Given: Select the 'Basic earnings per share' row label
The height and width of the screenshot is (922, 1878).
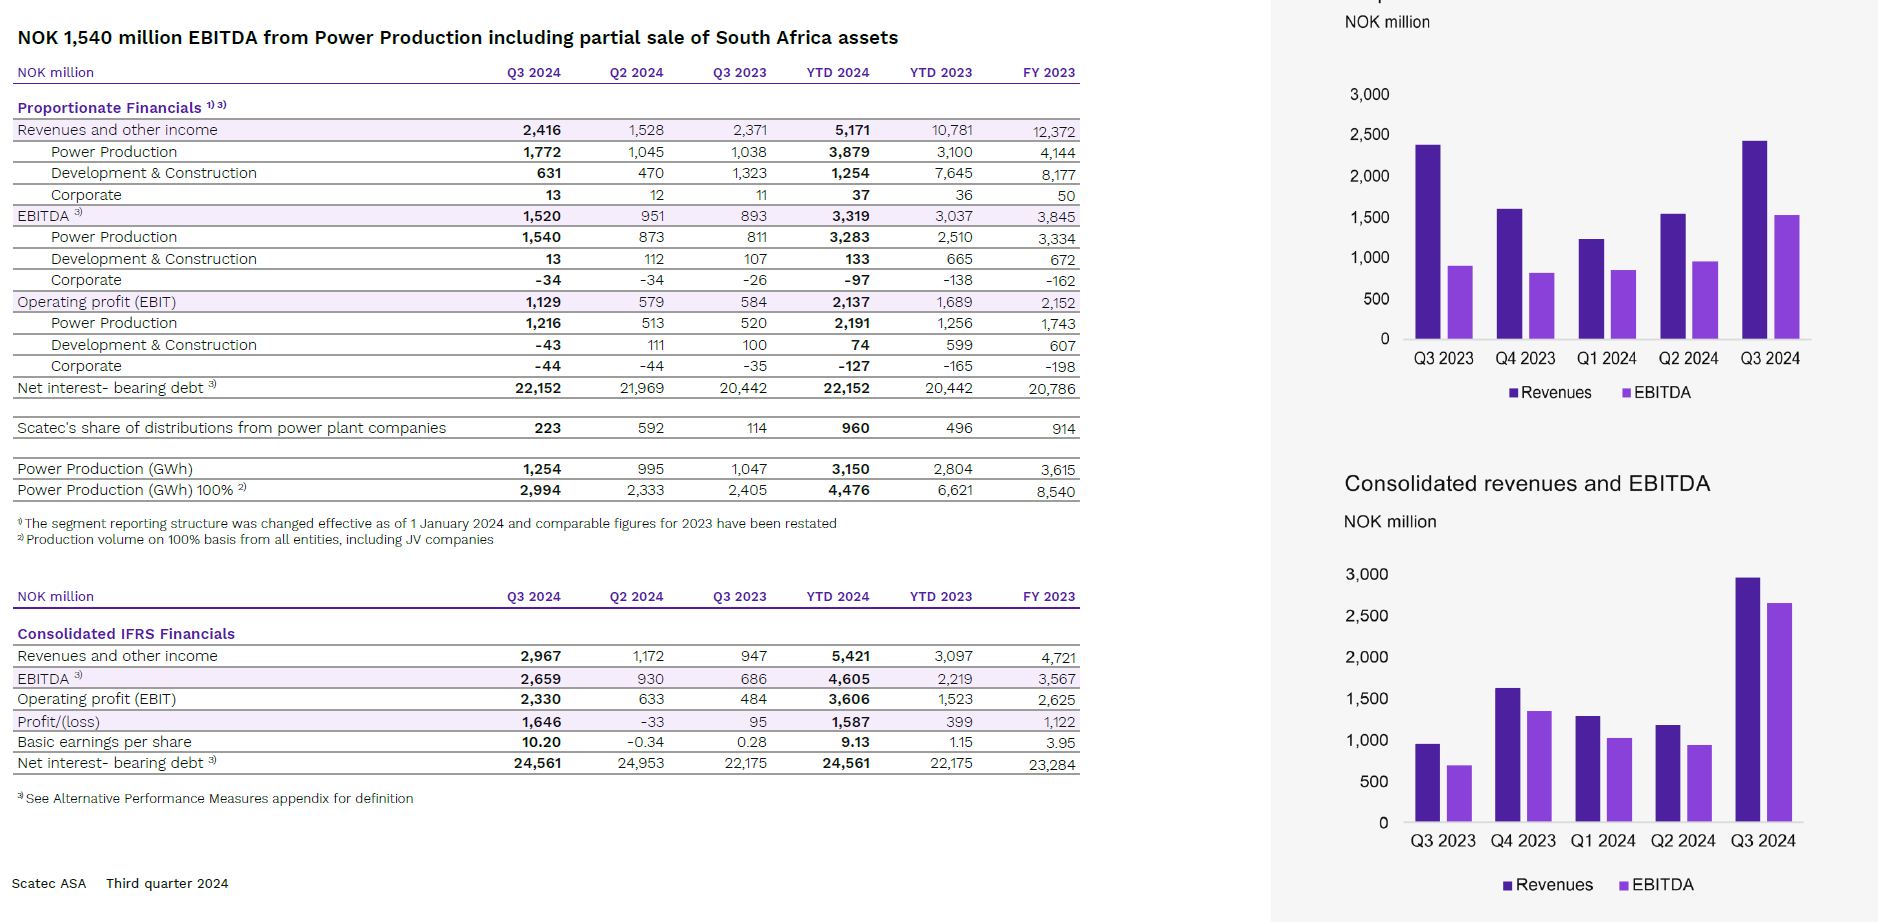Looking at the screenshot, I should click(104, 742).
